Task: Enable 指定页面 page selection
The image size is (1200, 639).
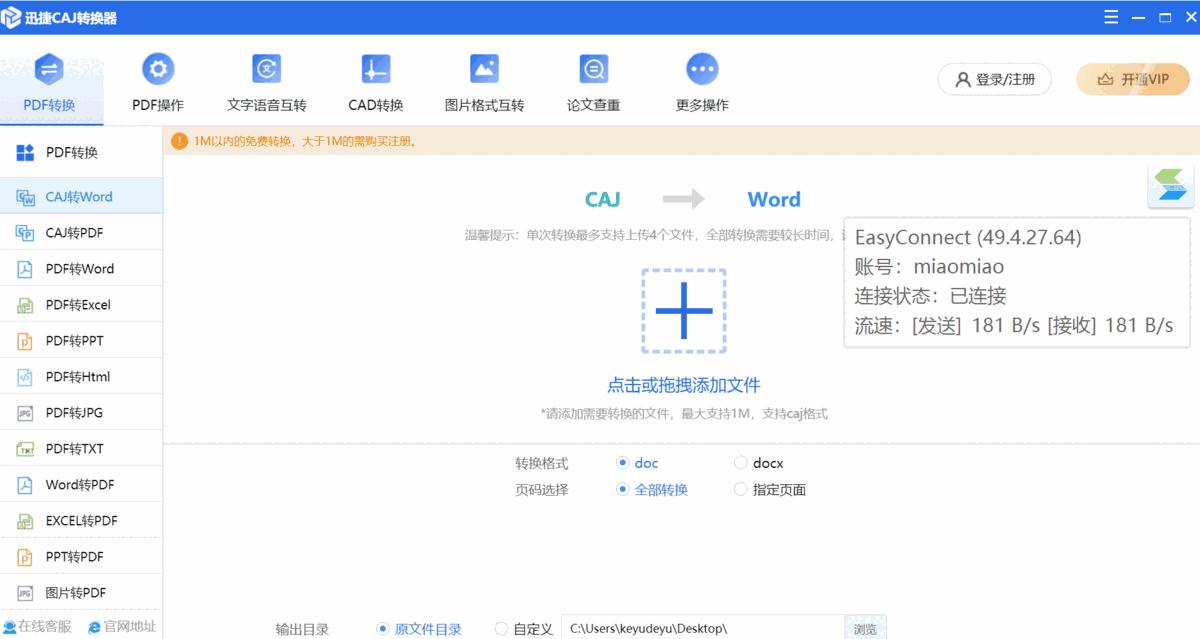Action: [740, 490]
